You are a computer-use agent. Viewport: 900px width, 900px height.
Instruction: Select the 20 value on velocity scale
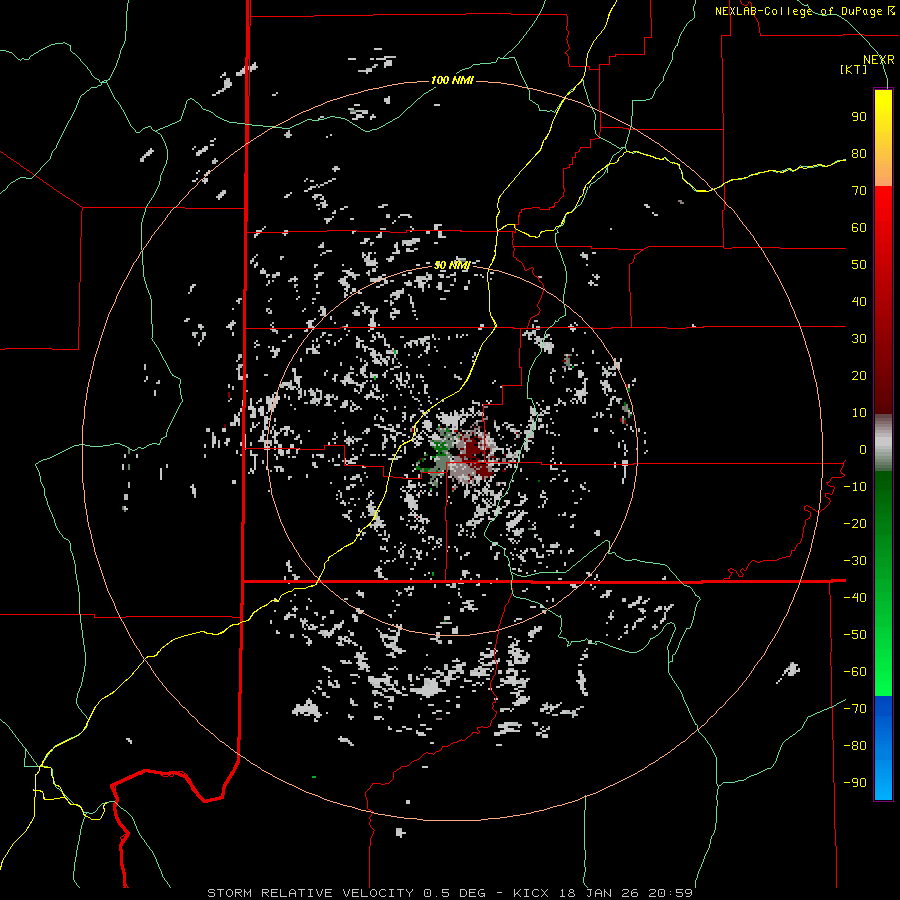(x=859, y=375)
